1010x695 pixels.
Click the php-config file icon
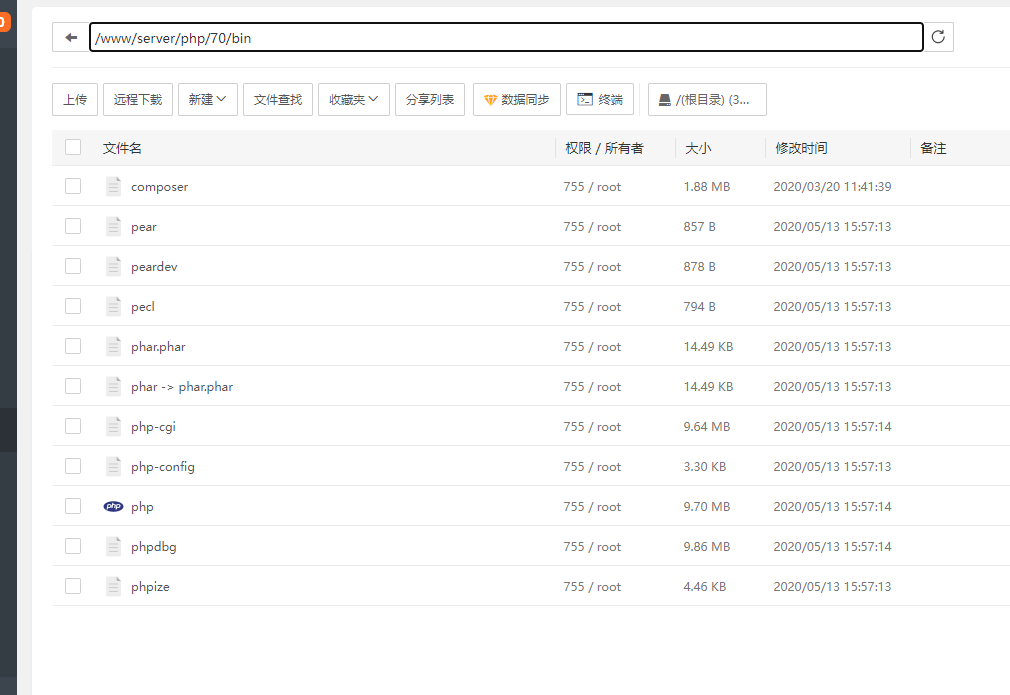click(113, 466)
